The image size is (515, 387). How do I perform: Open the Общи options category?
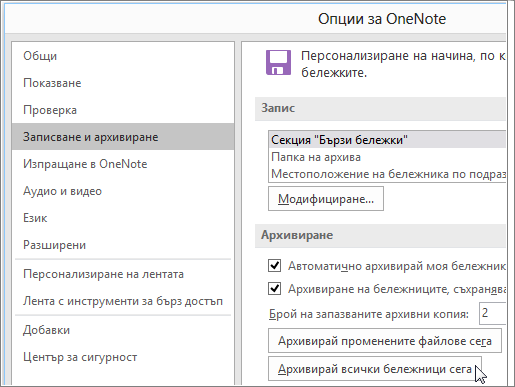click(x=123, y=56)
